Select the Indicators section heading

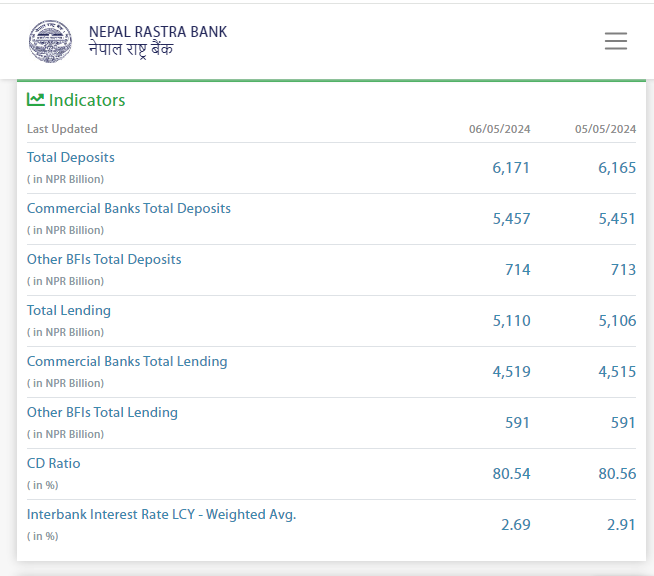(87, 100)
